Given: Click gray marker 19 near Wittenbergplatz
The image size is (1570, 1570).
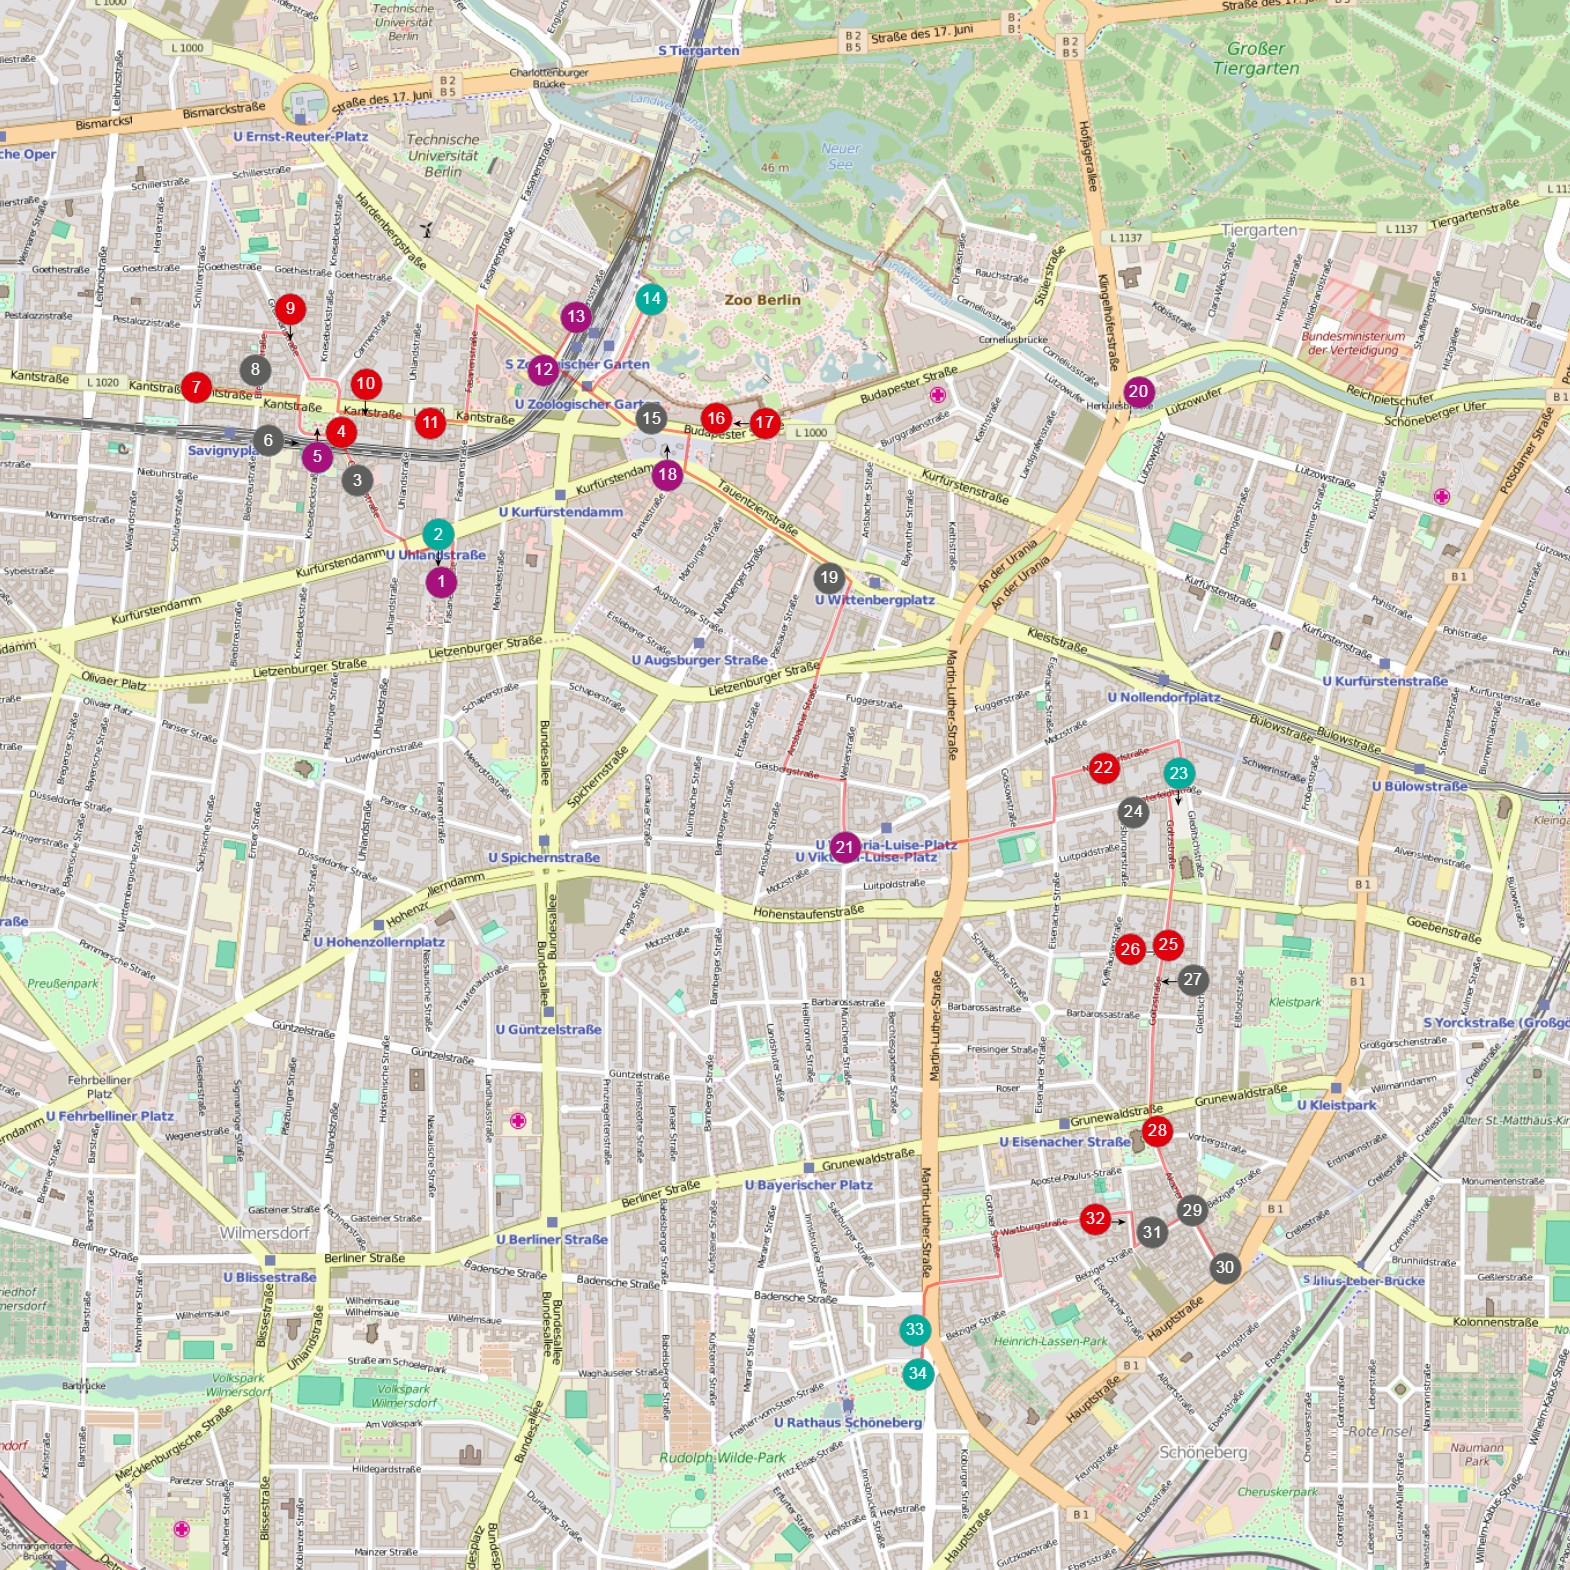Looking at the screenshot, I should click(x=829, y=577).
